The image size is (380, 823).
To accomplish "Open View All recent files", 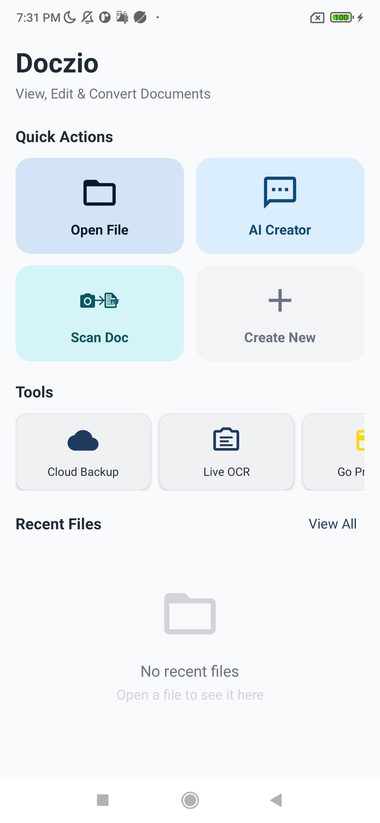I will pyautogui.click(x=332, y=524).
